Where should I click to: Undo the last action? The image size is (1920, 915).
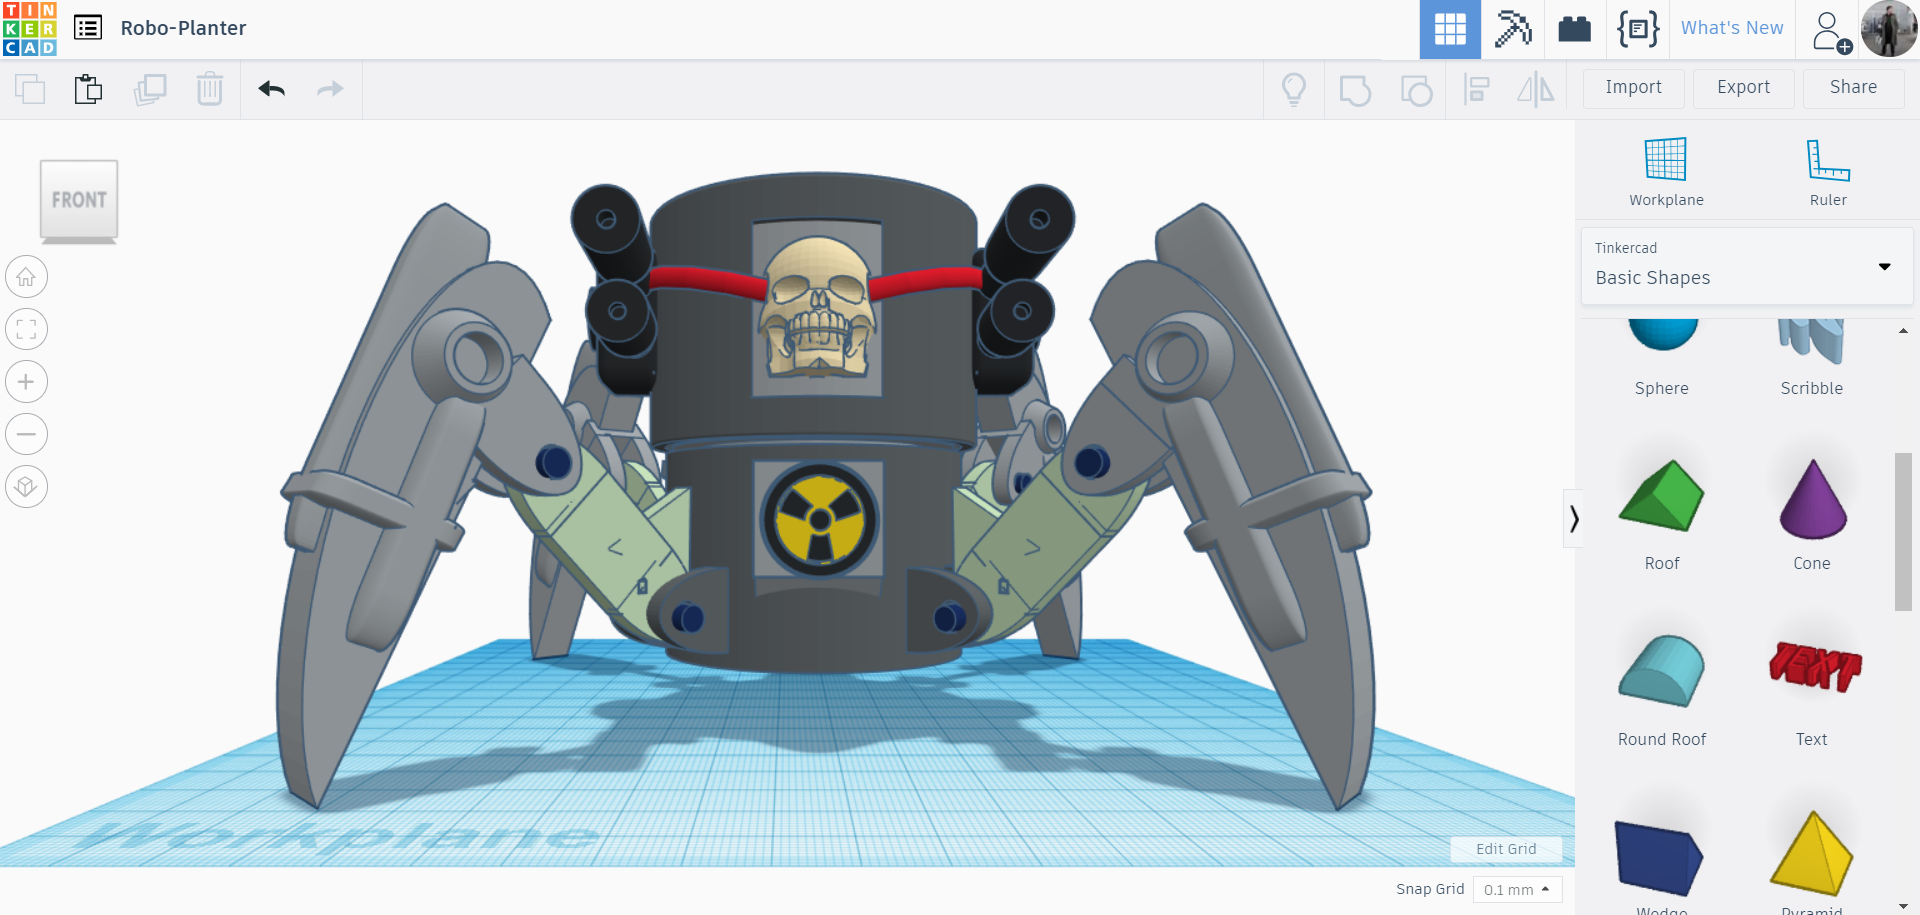272,89
